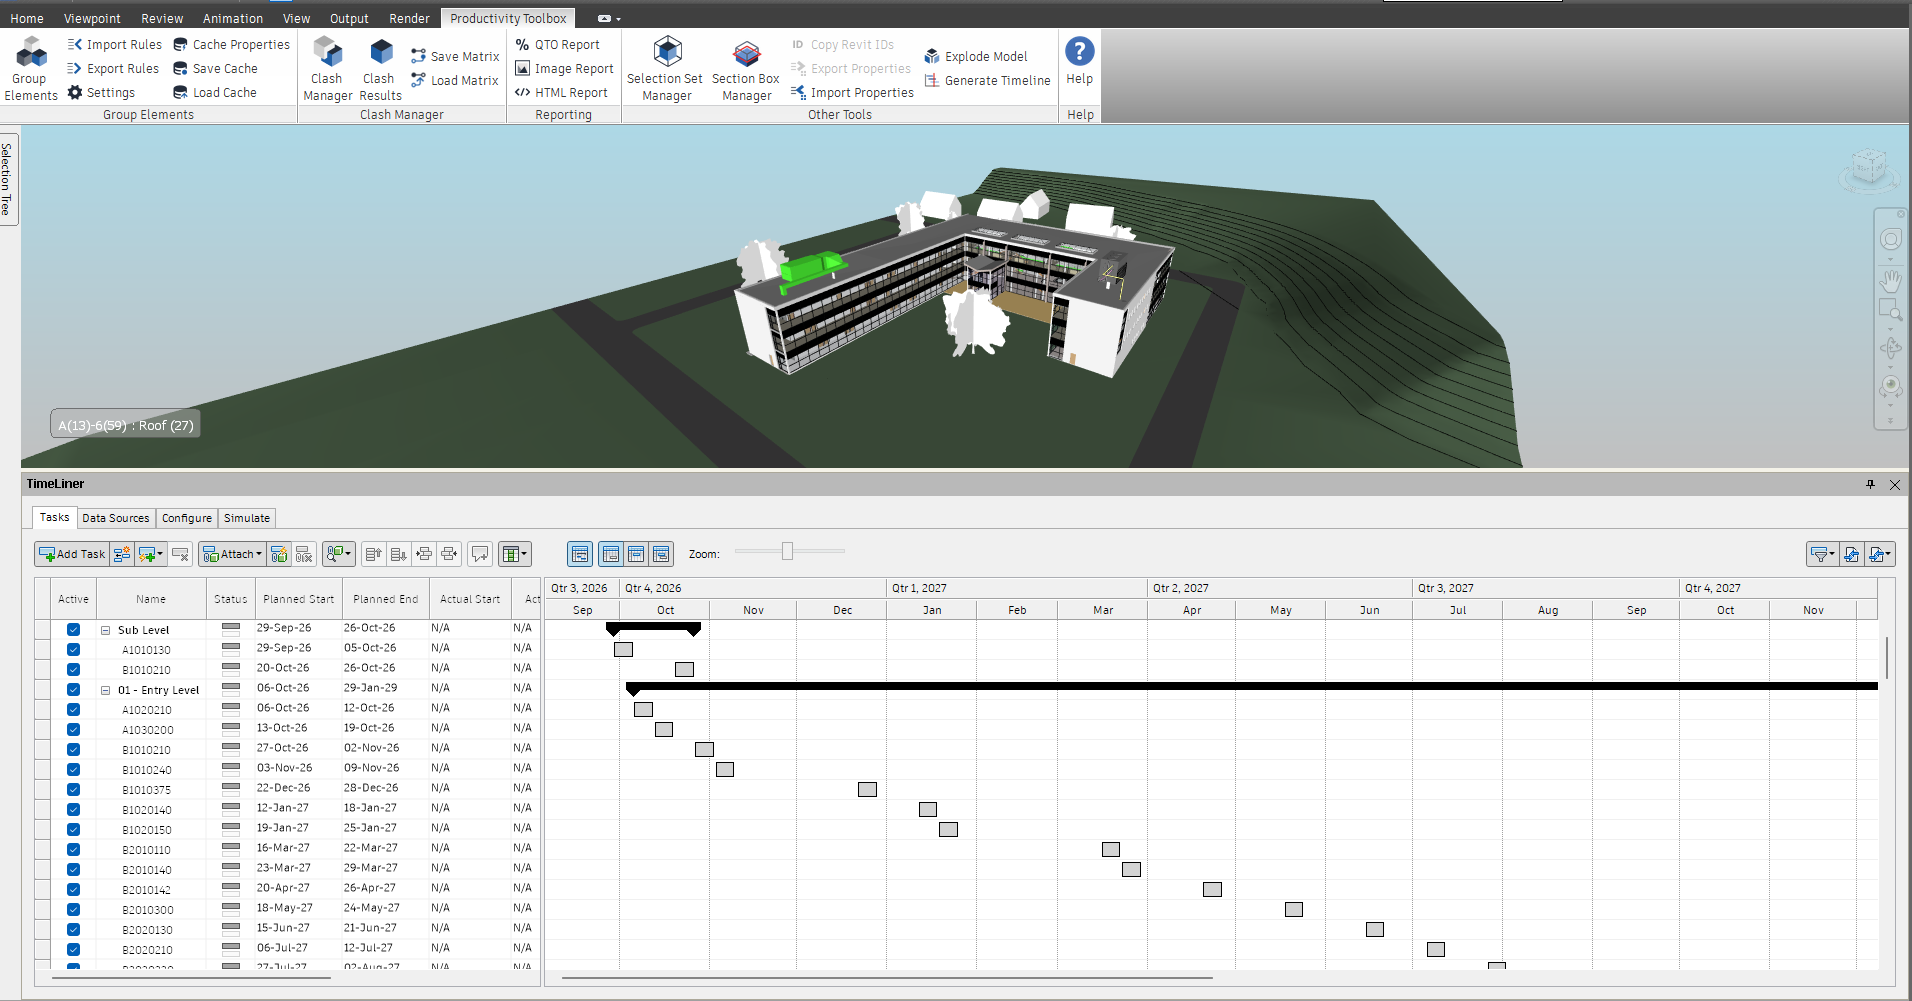Open Help in Productivity Toolbox
This screenshot has height=1001, width=1912.
coord(1080,62)
